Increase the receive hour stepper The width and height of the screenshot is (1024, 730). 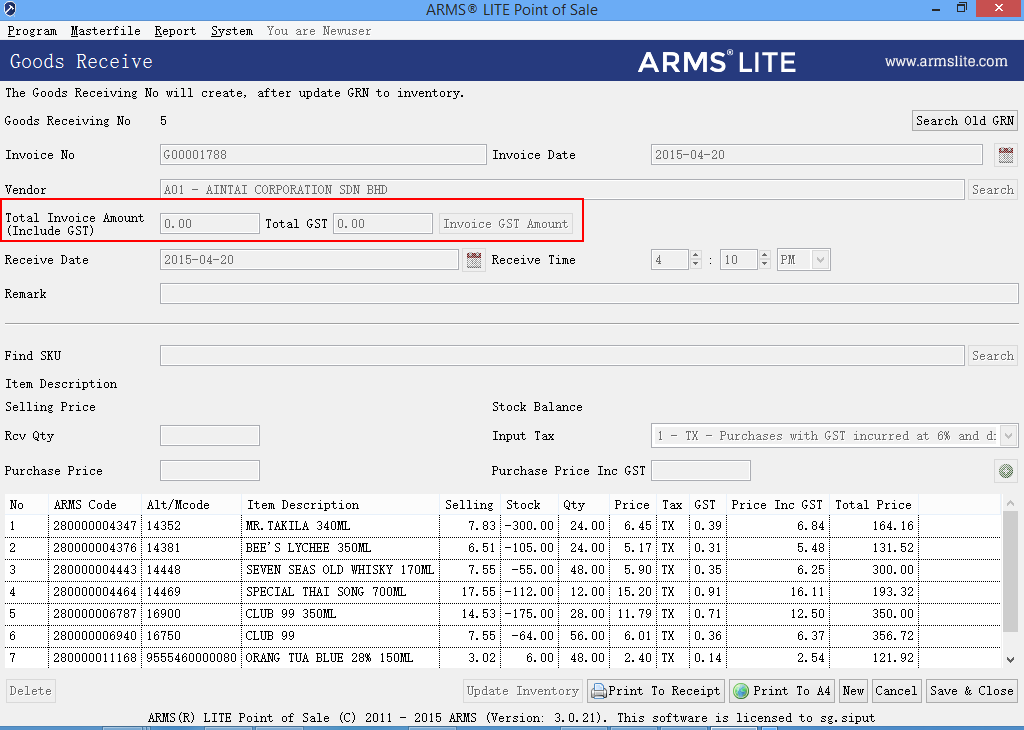(696, 255)
